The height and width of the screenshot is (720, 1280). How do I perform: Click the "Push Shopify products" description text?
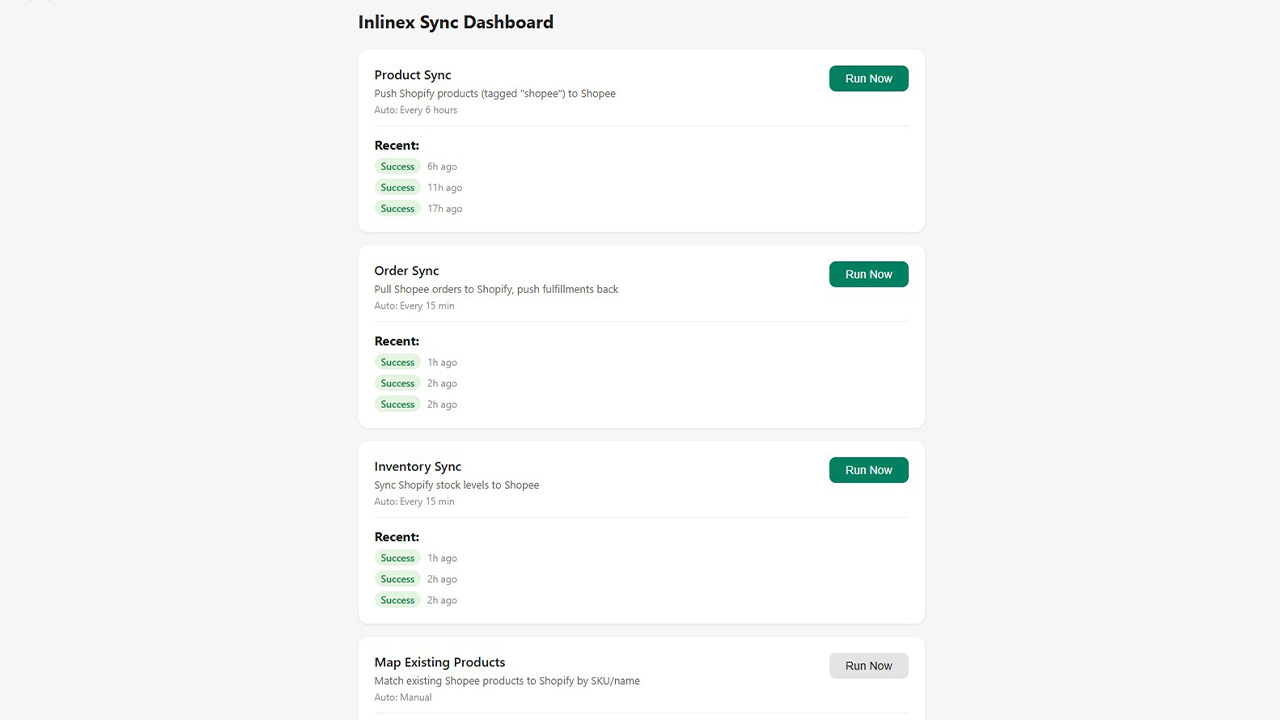[494, 94]
